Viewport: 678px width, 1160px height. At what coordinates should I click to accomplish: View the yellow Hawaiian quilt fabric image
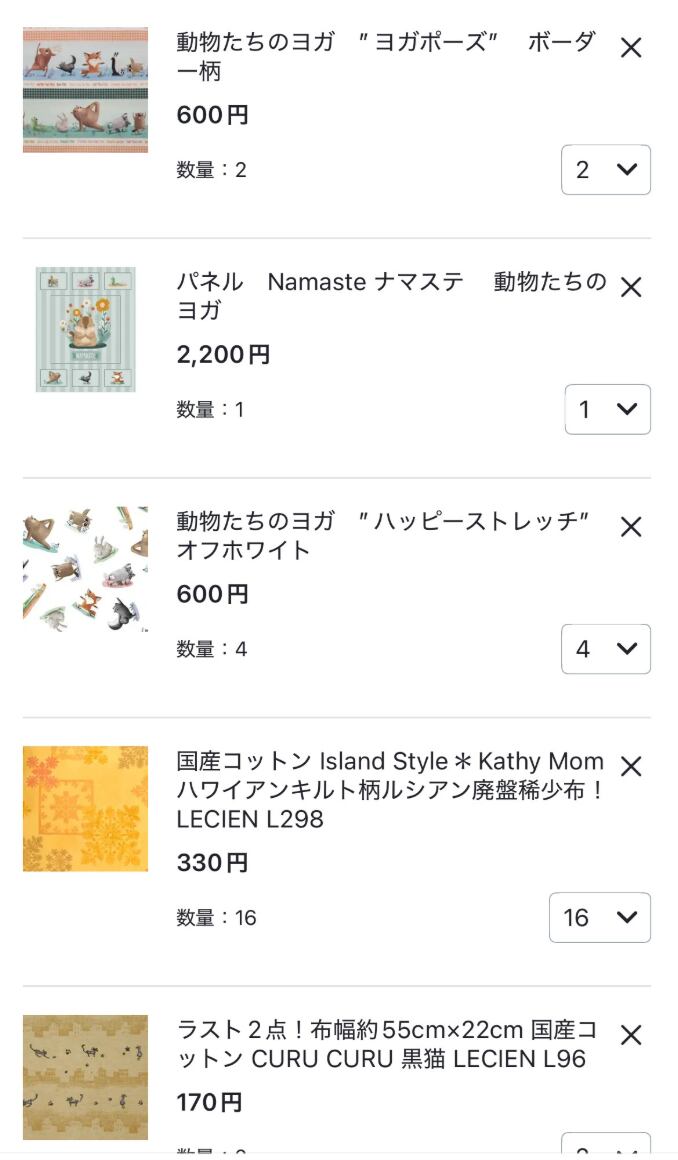coord(85,808)
